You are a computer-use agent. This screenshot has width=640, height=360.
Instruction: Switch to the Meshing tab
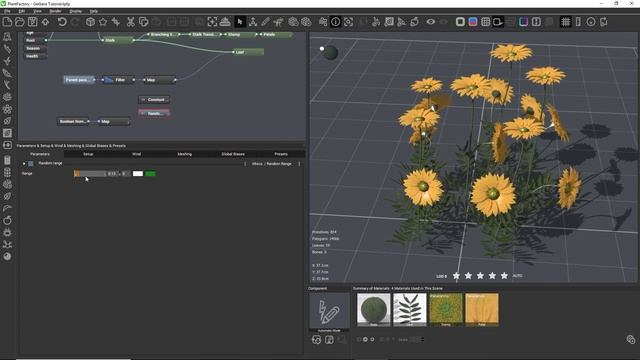(x=184, y=154)
